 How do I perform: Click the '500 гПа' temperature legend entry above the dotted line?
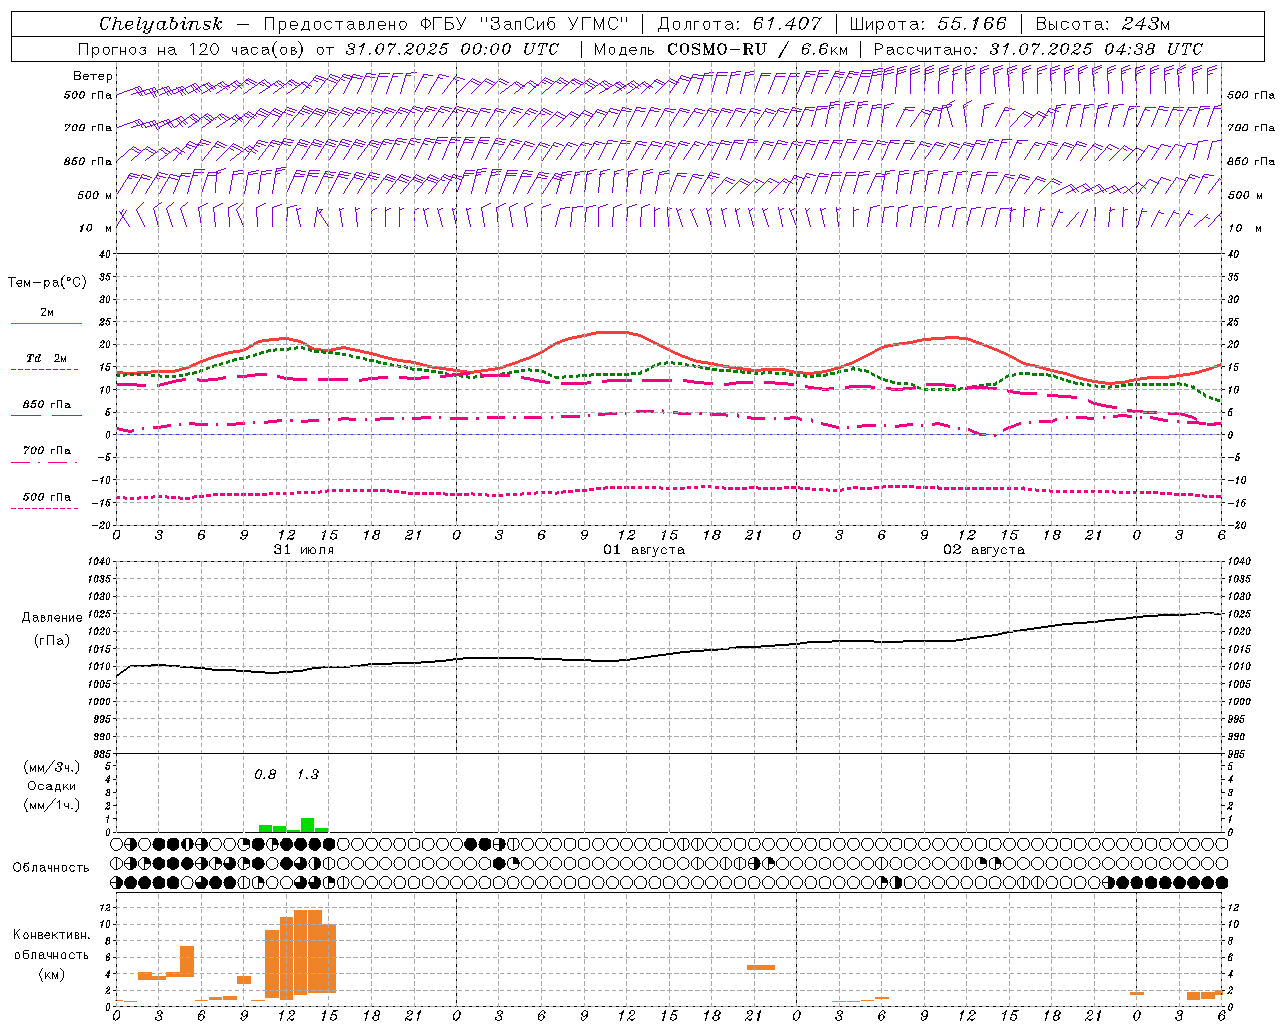click(47, 497)
